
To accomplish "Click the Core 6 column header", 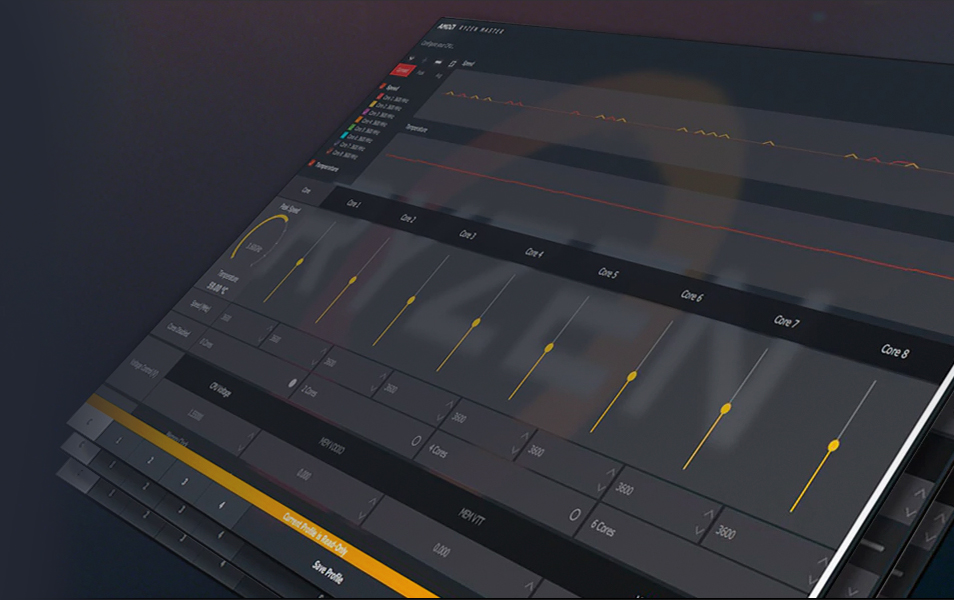I will 692,296.
